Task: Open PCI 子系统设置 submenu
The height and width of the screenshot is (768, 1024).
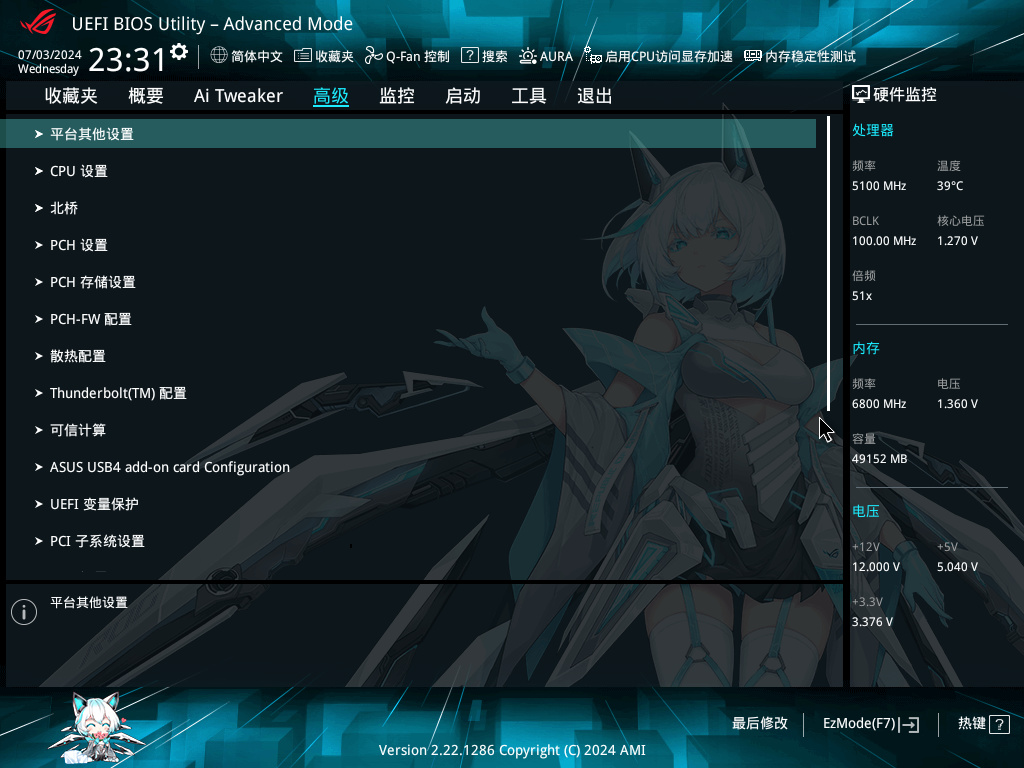Action: (408, 541)
